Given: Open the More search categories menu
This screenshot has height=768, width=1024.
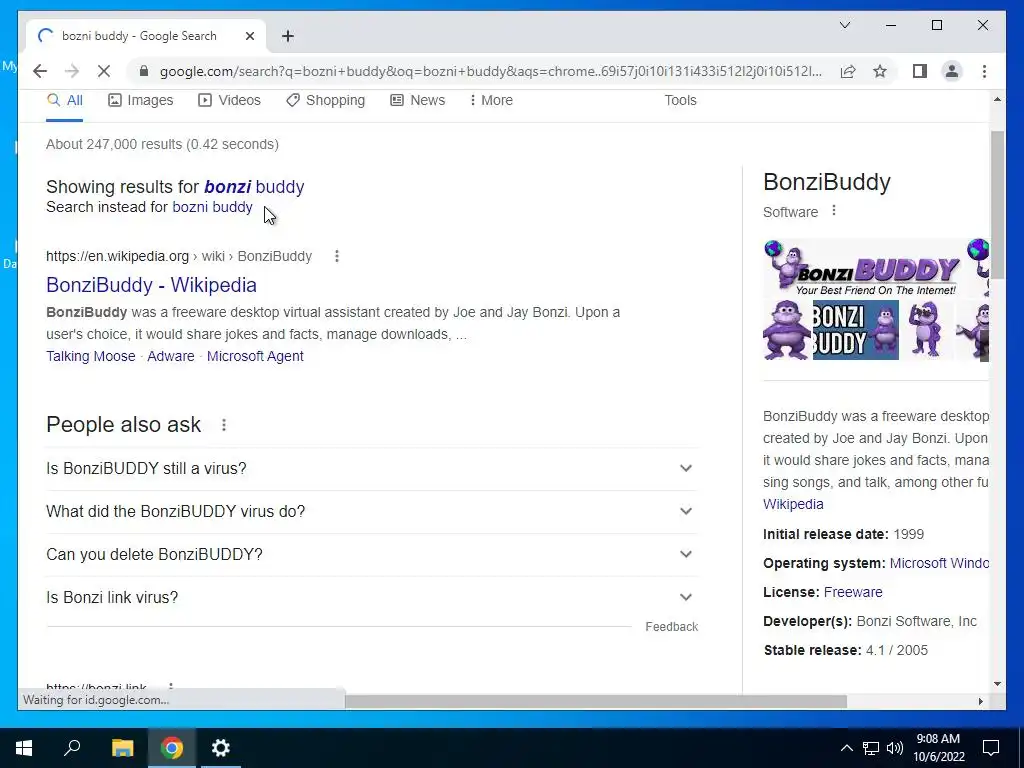Looking at the screenshot, I should coord(491,101).
